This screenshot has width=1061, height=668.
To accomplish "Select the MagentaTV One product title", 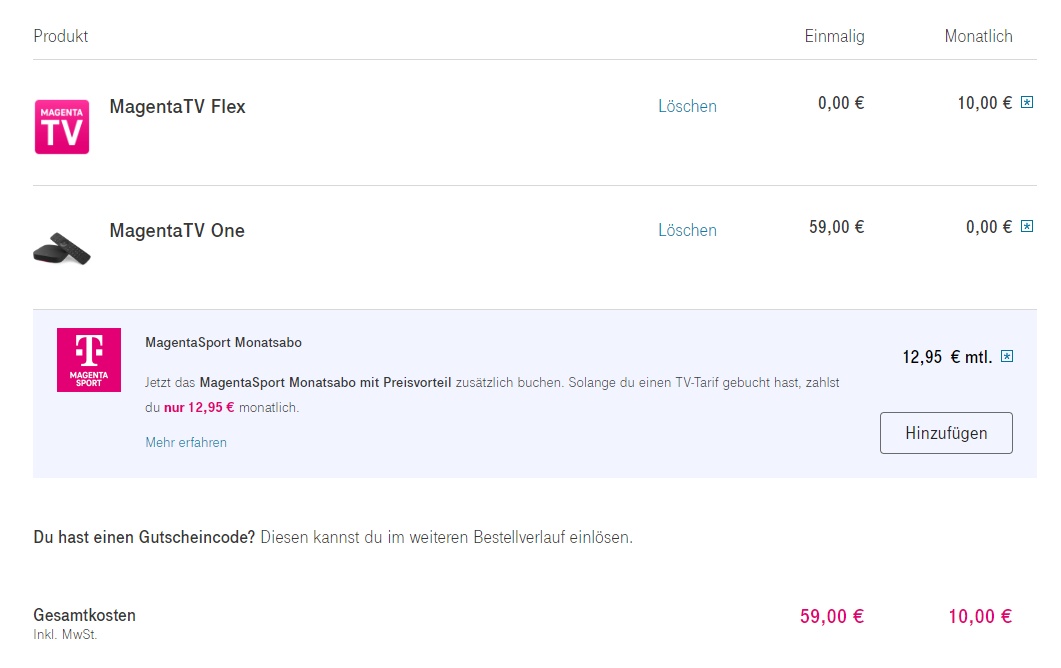I will point(177,230).
